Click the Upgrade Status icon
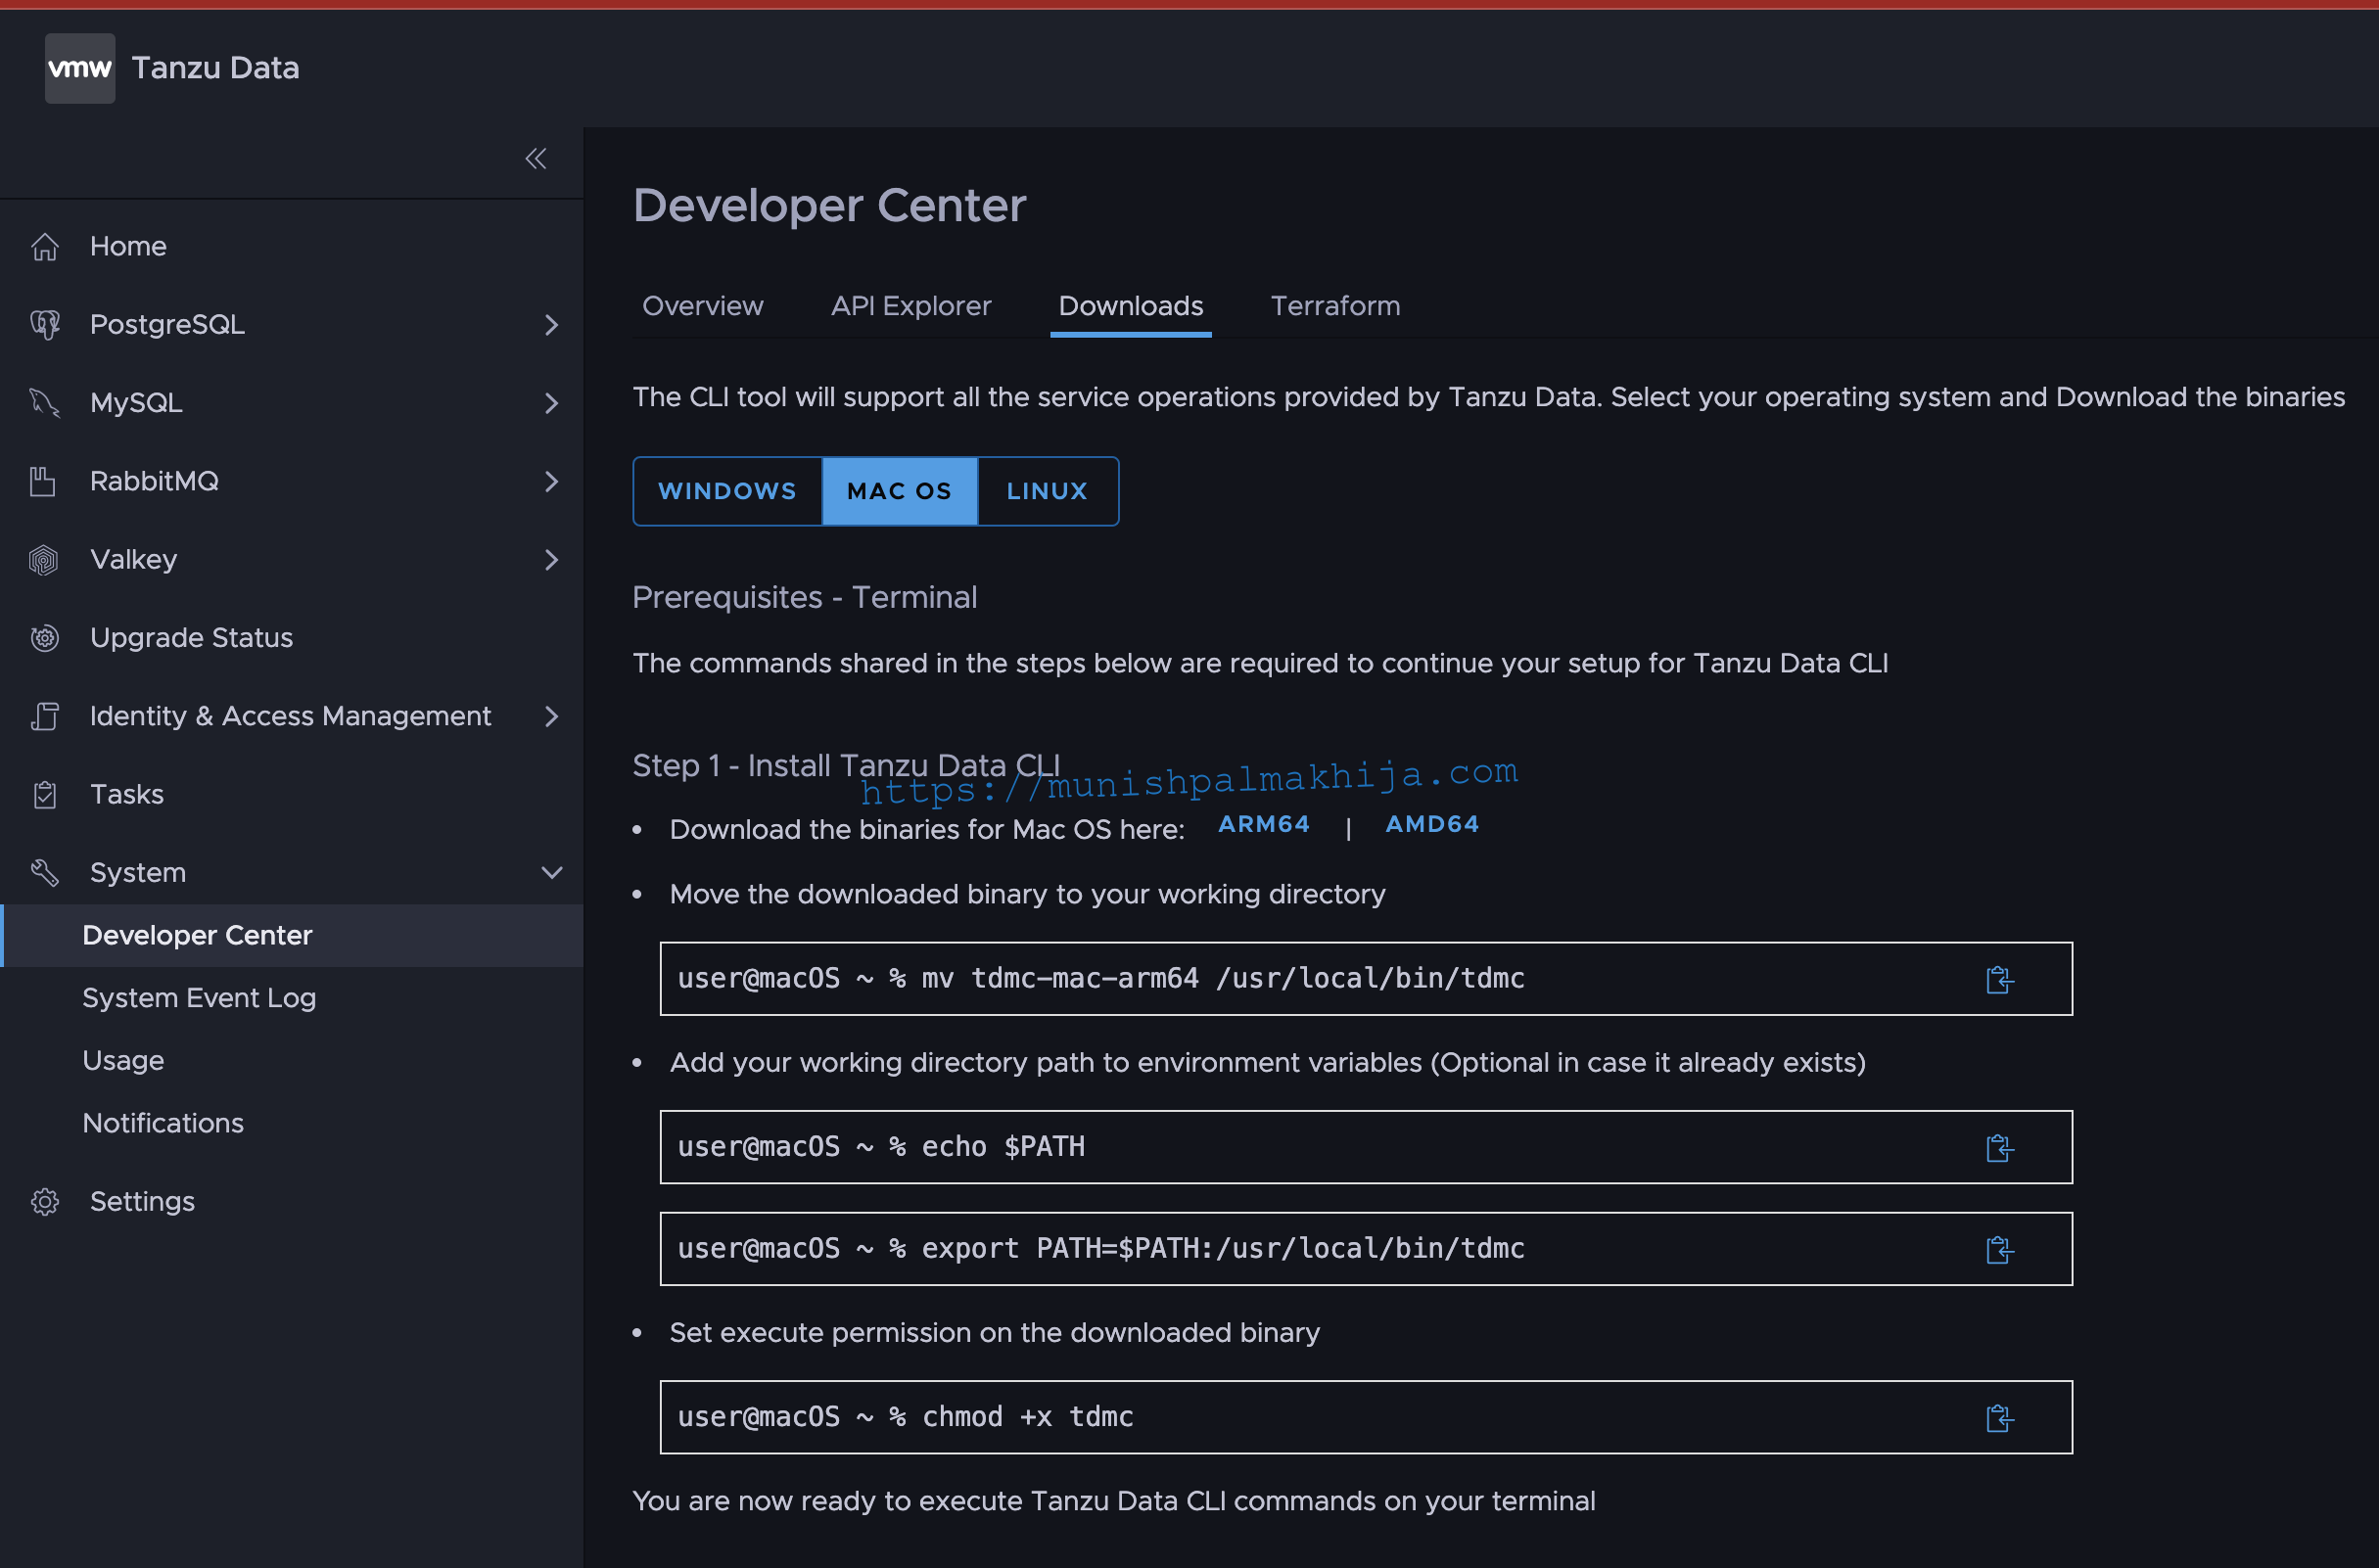2379x1568 pixels. click(45, 638)
